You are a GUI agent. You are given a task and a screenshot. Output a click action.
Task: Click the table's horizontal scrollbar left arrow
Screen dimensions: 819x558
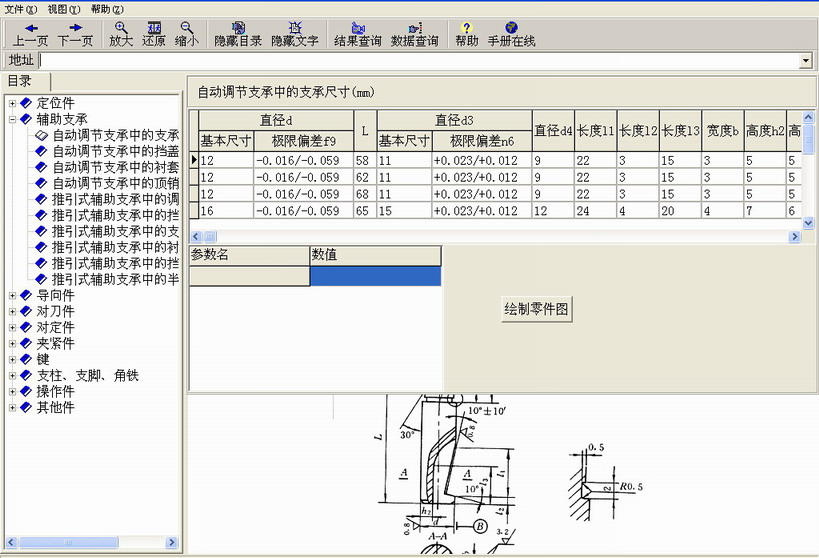click(x=196, y=237)
